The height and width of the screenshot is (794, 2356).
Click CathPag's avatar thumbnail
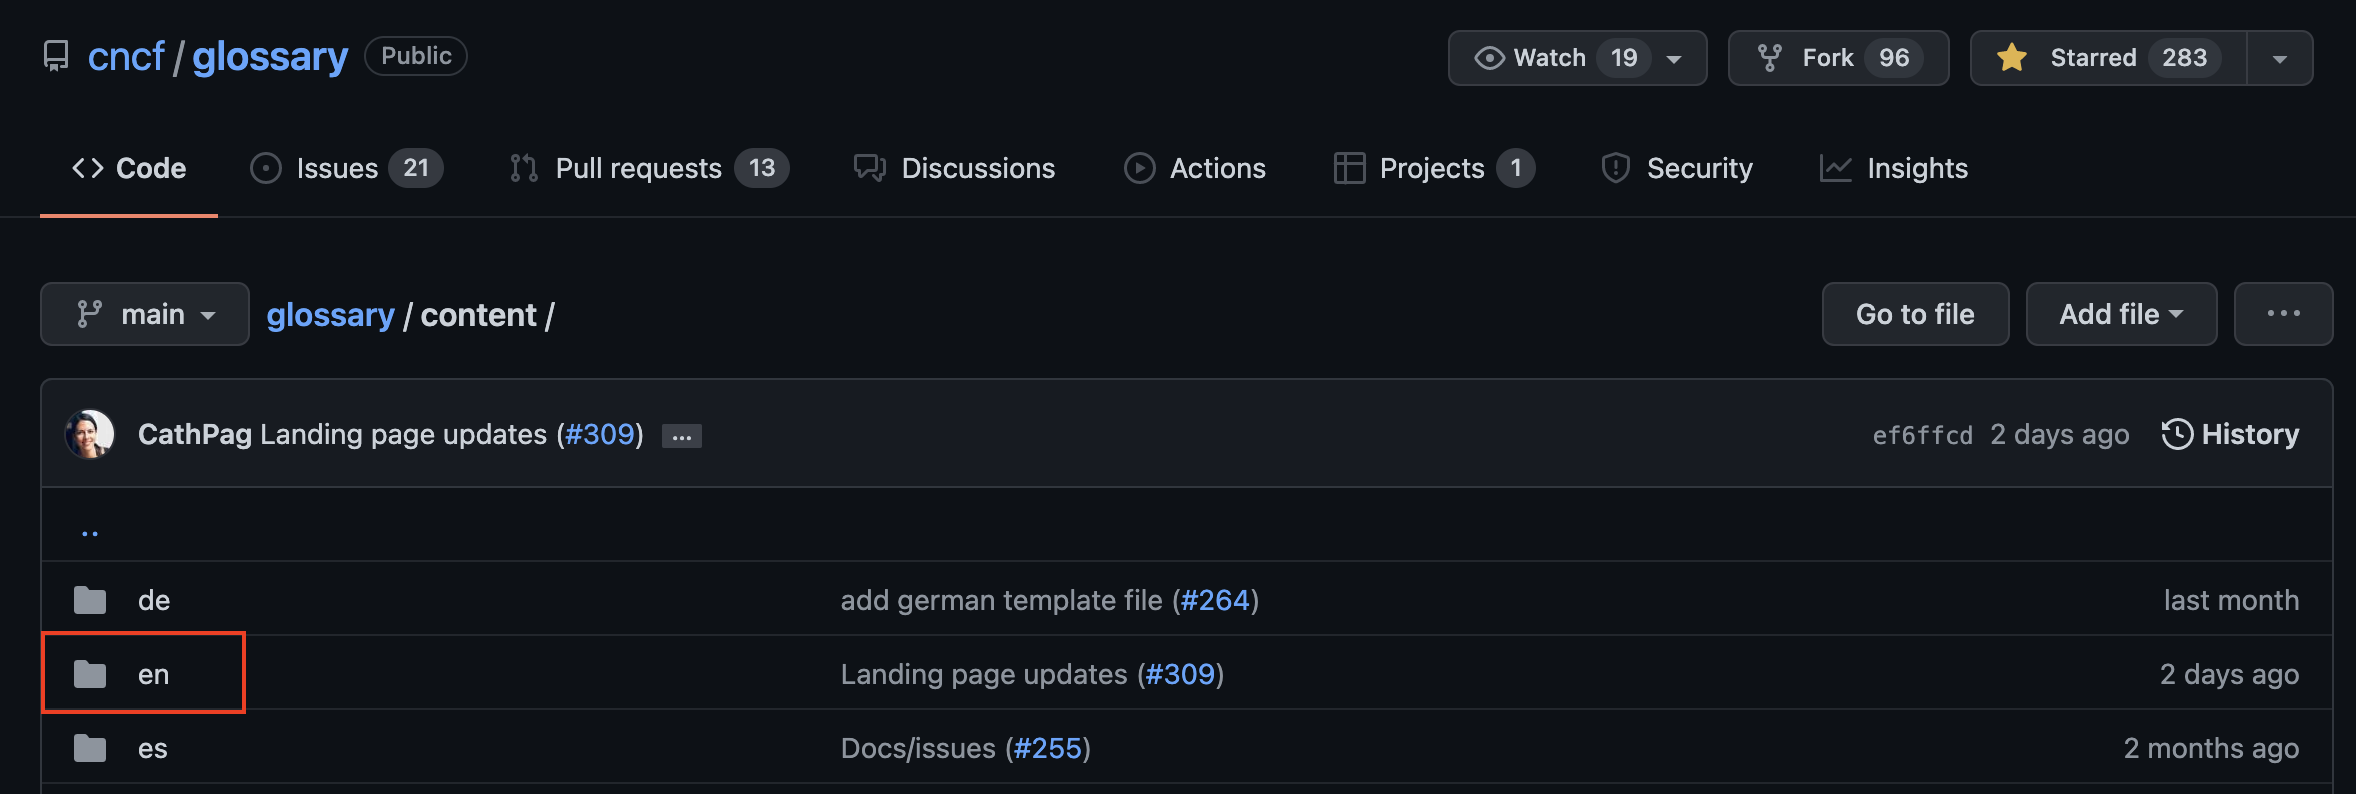91,434
